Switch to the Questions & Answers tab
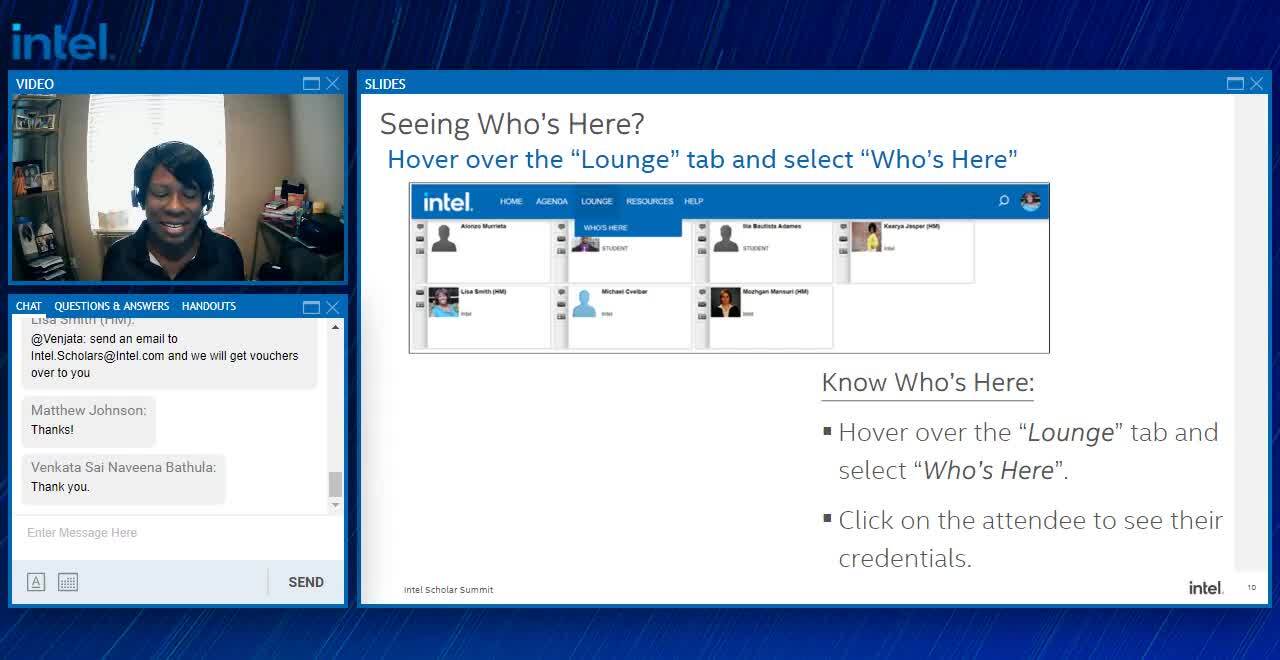The image size is (1280, 660). coord(111,306)
